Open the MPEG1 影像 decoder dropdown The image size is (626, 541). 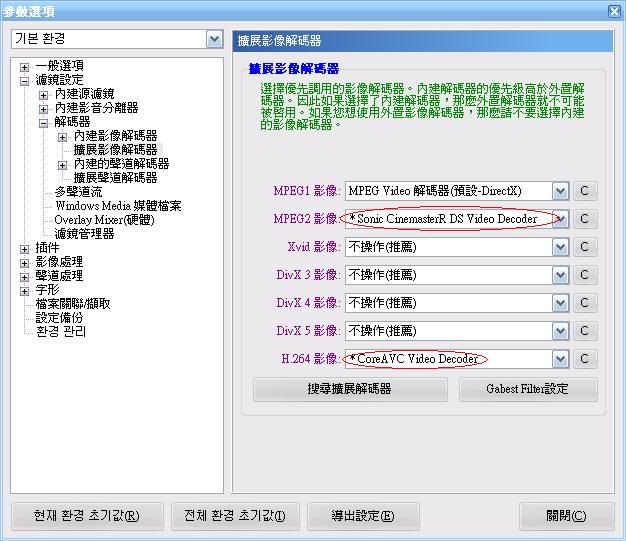click(560, 191)
